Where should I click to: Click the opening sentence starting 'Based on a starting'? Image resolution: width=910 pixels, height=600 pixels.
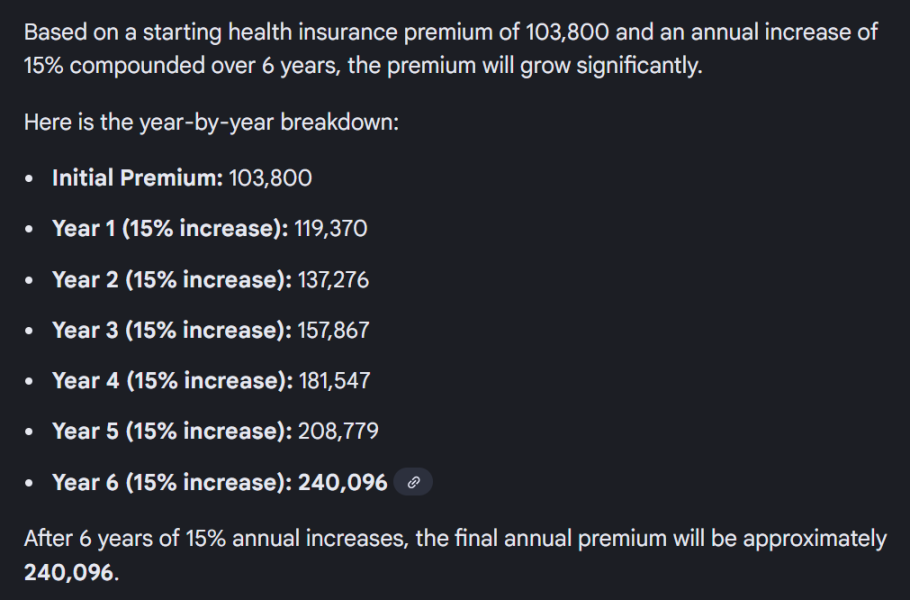[450, 32]
